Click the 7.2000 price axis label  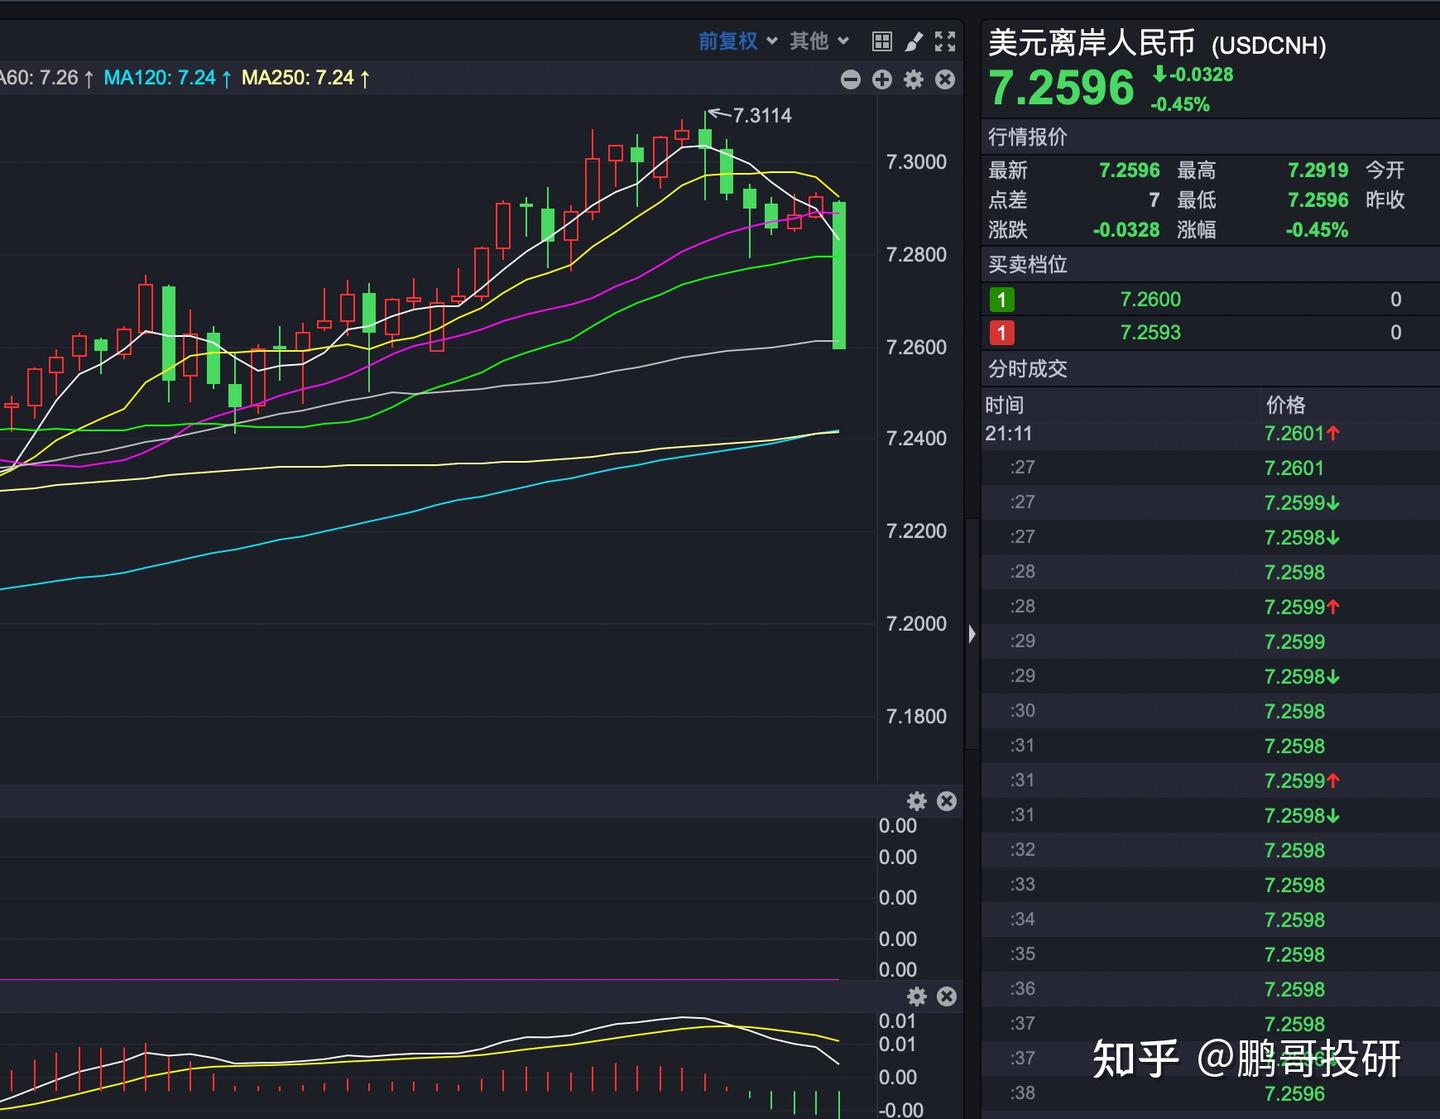pyautogui.click(x=916, y=623)
